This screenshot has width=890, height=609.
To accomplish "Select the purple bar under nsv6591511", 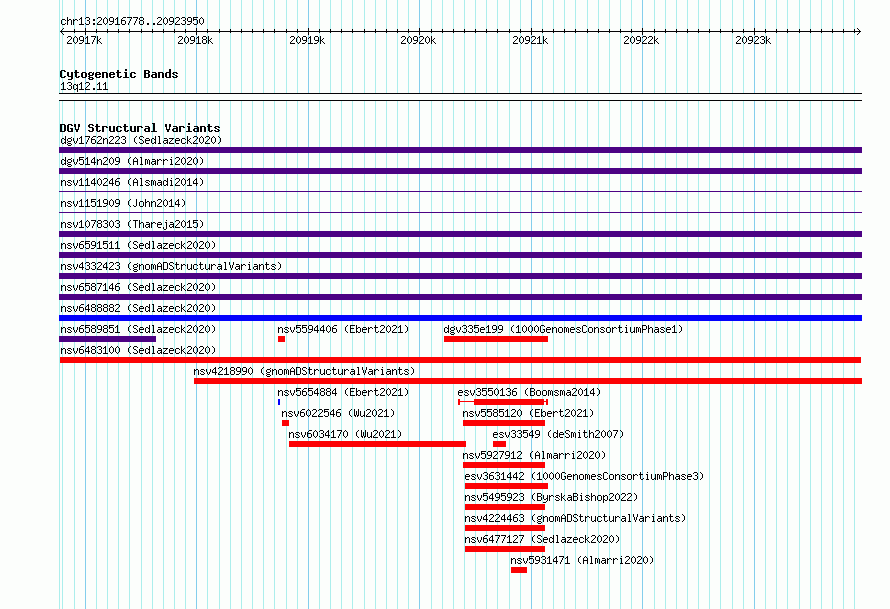I will [x=460, y=255].
